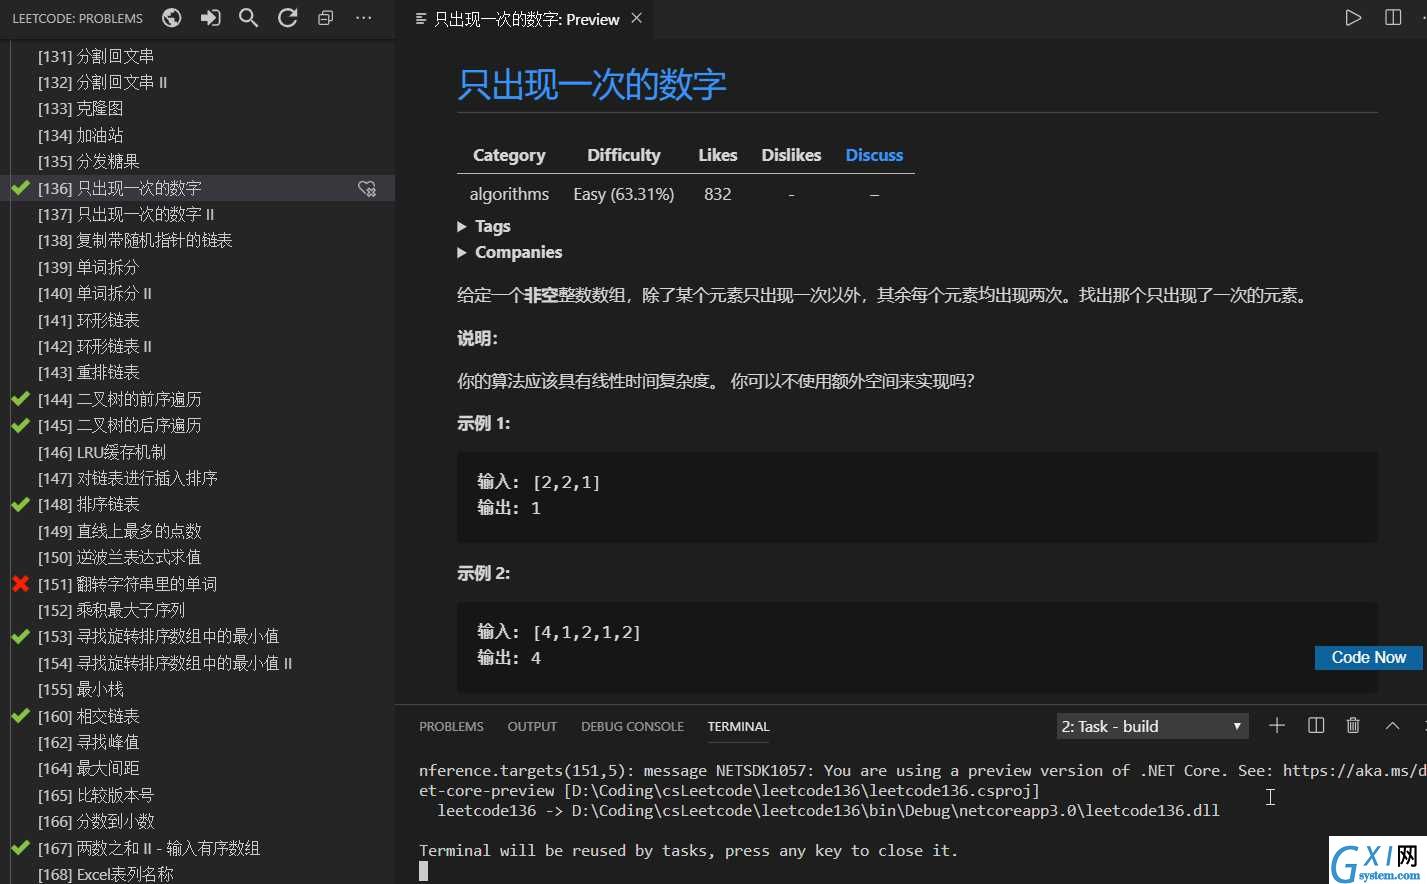Click the terminal output line with leetcode136.dll
Image resolution: width=1427 pixels, height=884 pixels.
point(828,810)
